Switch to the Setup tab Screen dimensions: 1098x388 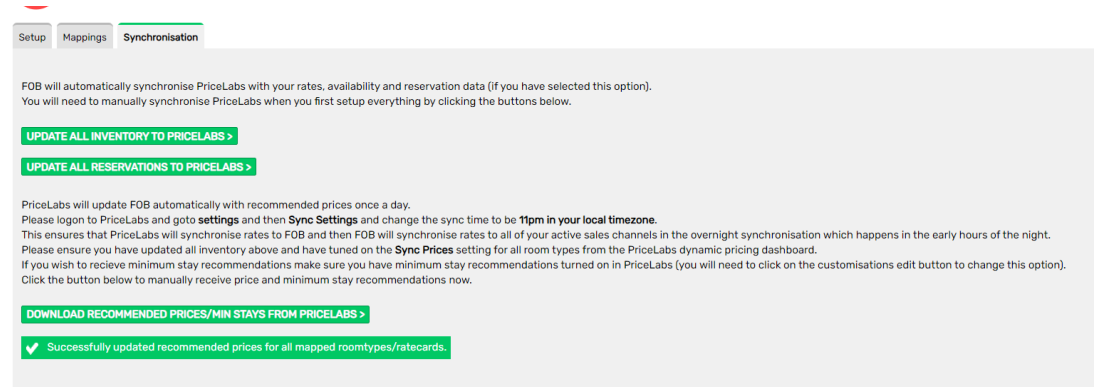[32, 37]
